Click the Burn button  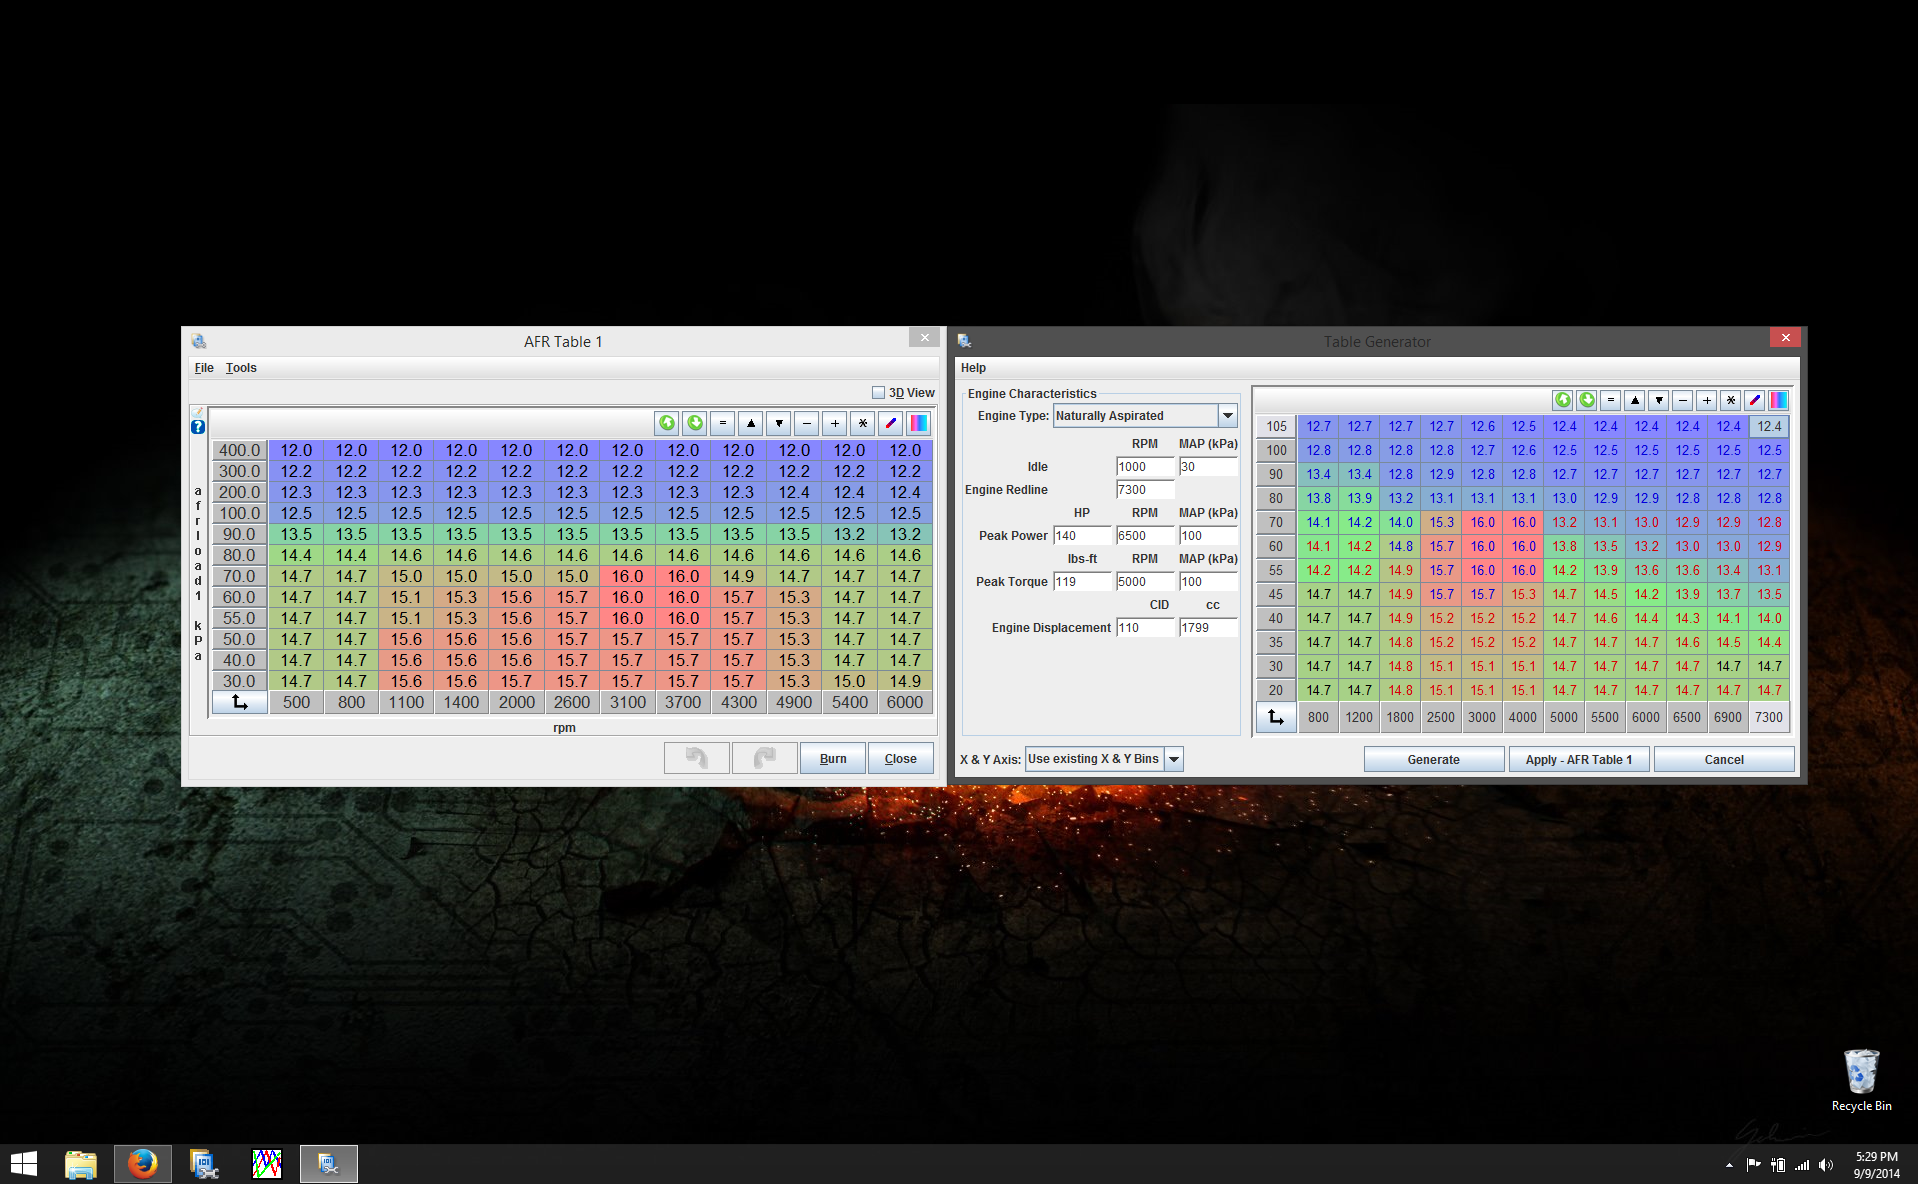(x=832, y=758)
